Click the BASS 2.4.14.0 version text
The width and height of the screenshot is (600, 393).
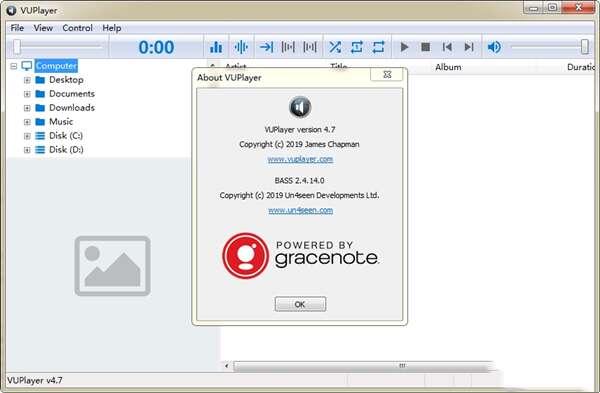tap(299, 180)
